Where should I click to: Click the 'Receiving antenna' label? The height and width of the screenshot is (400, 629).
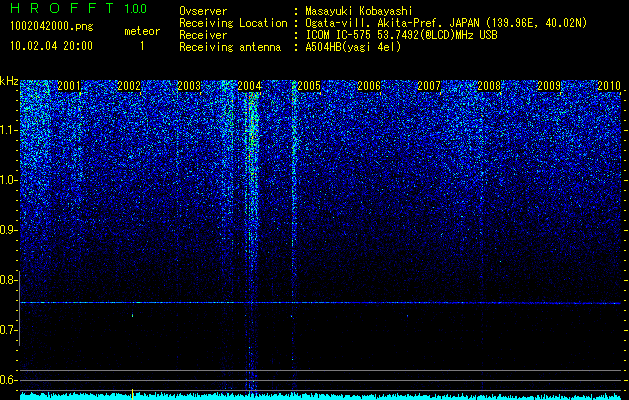click(230, 47)
